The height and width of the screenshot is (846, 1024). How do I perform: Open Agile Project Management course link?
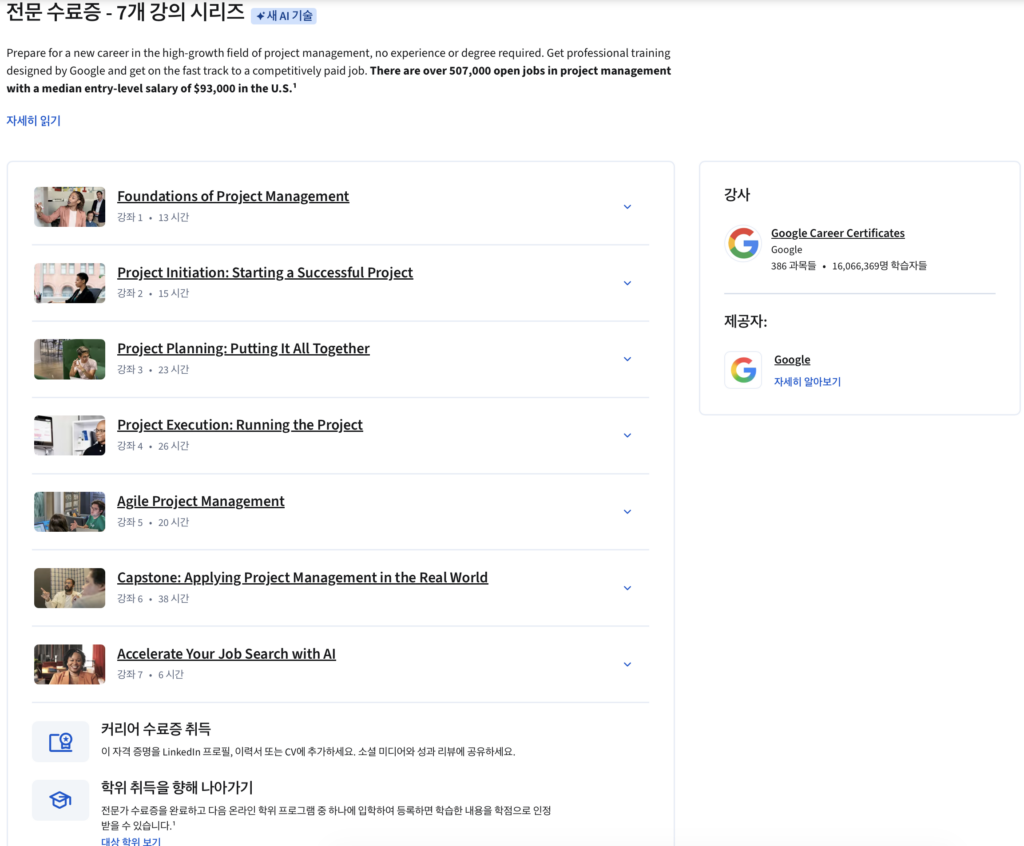point(200,501)
